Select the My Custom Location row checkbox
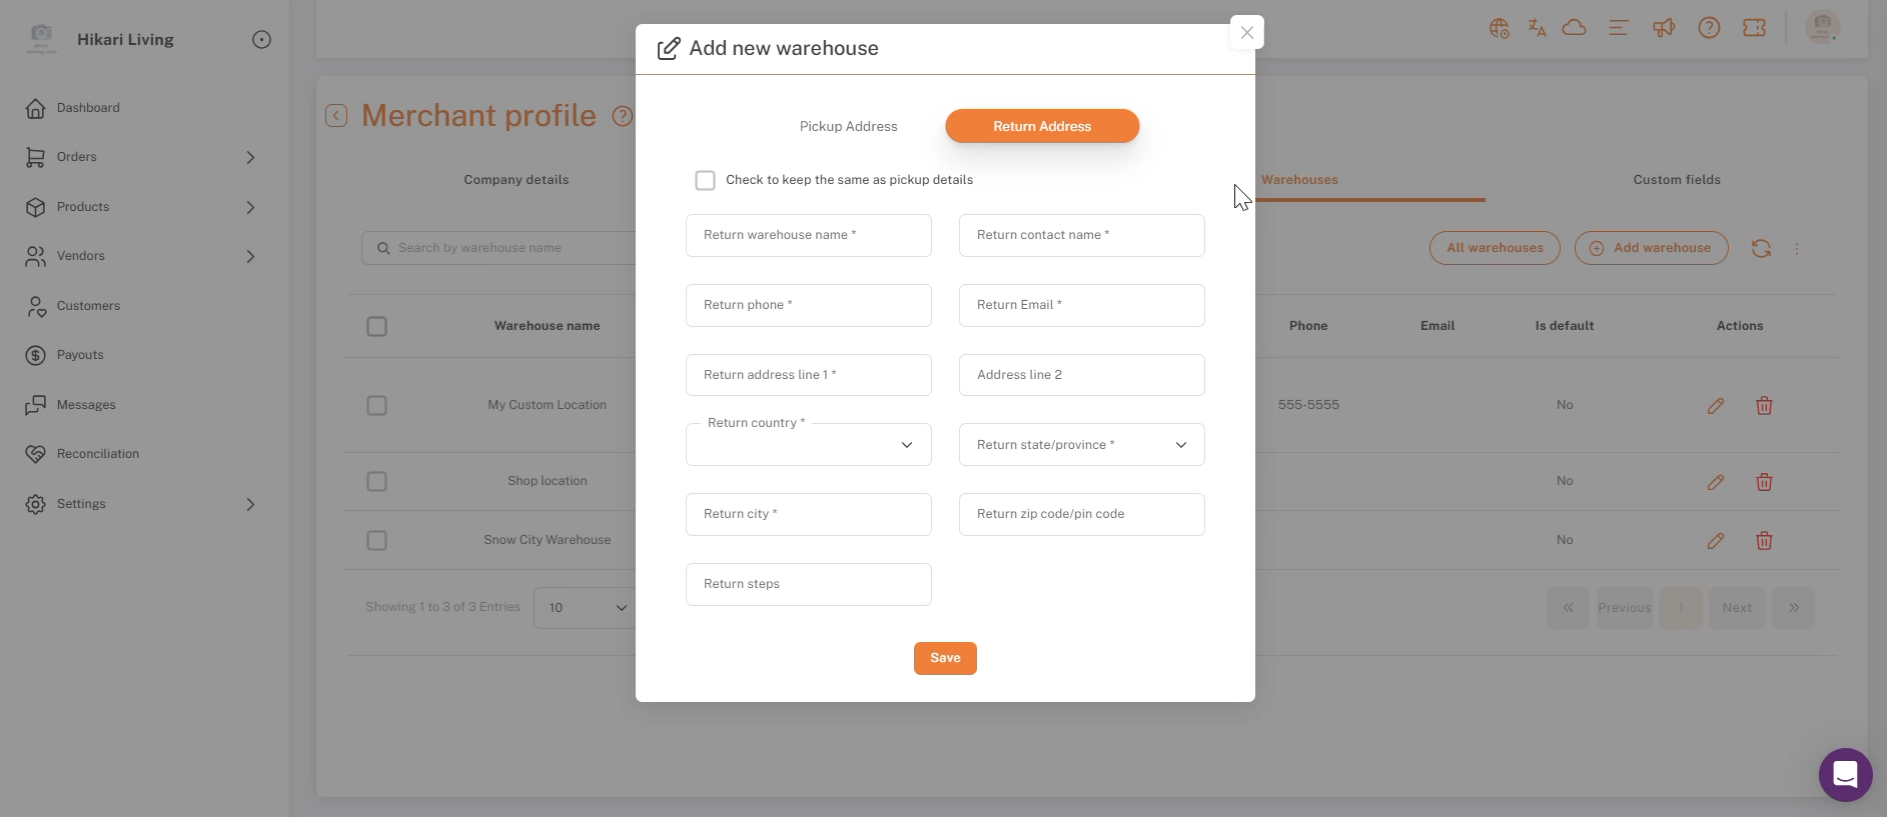1887x817 pixels. [x=377, y=406]
